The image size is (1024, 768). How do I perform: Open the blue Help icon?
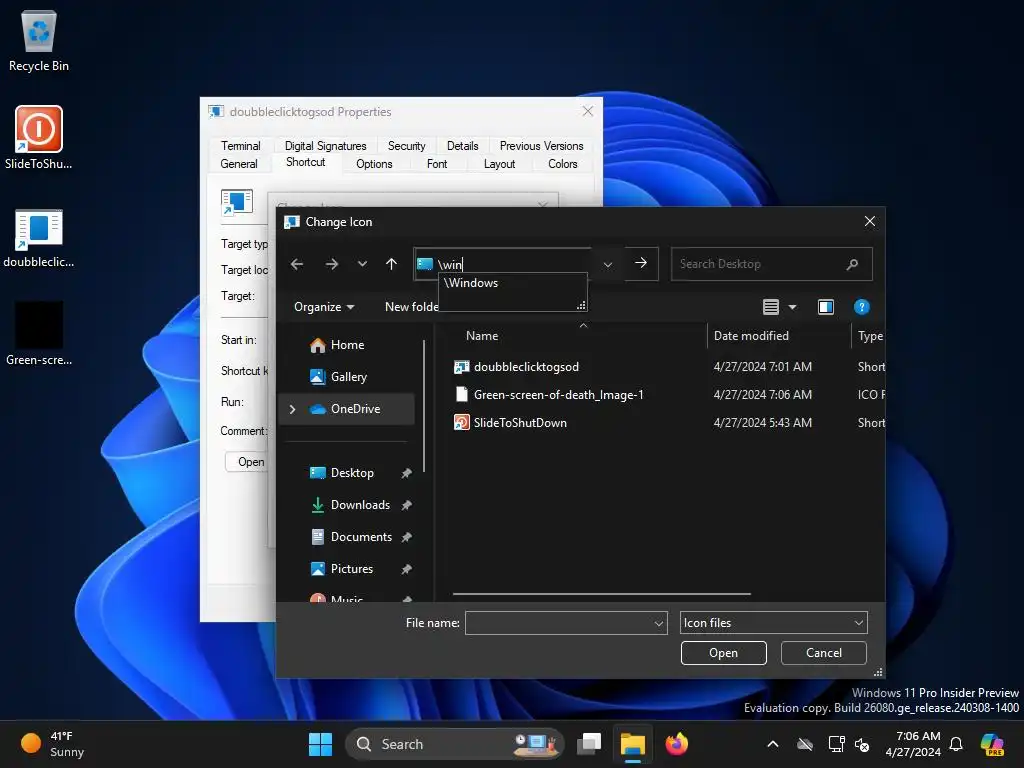(x=861, y=307)
